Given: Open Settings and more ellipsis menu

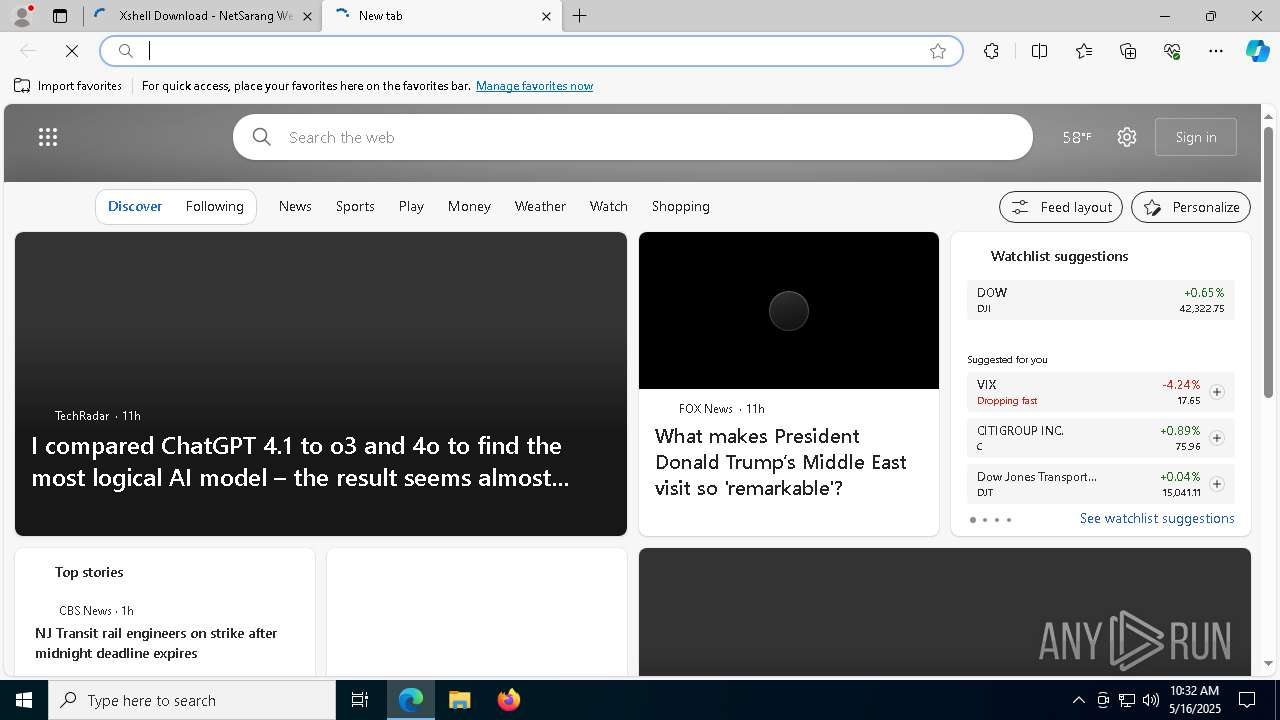Looking at the screenshot, I should (x=1216, y=51).
